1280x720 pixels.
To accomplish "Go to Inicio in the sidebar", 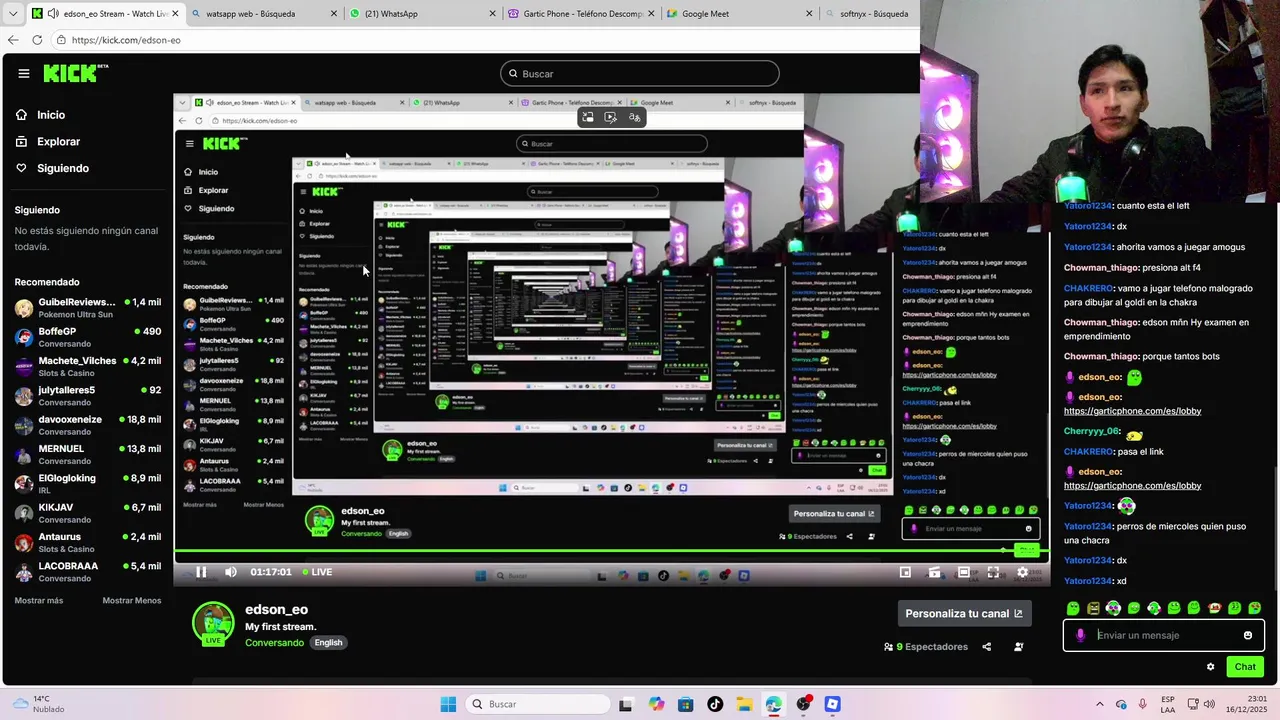I will pos(41,115).
